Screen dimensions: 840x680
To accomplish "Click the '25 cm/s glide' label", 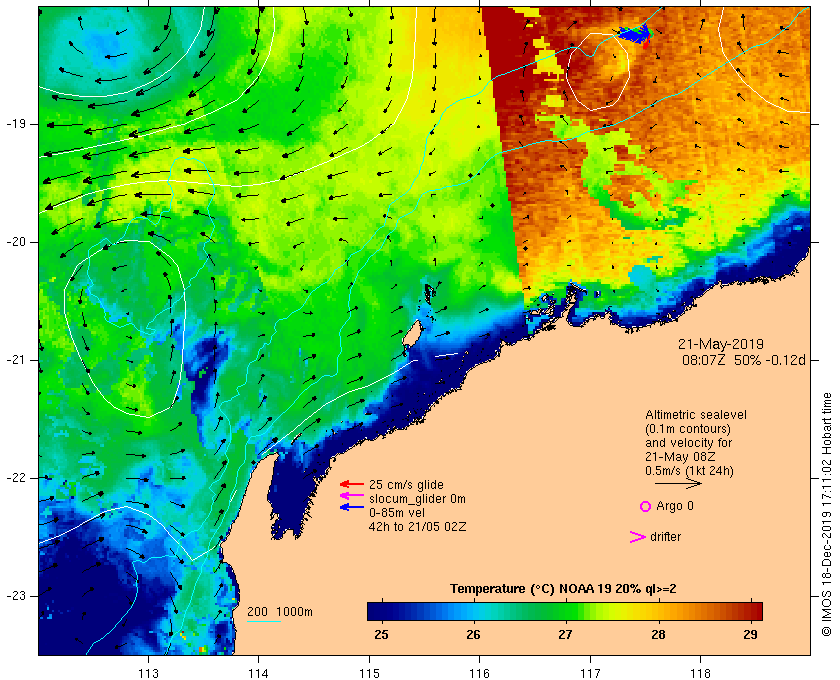I will click(406, 484).
